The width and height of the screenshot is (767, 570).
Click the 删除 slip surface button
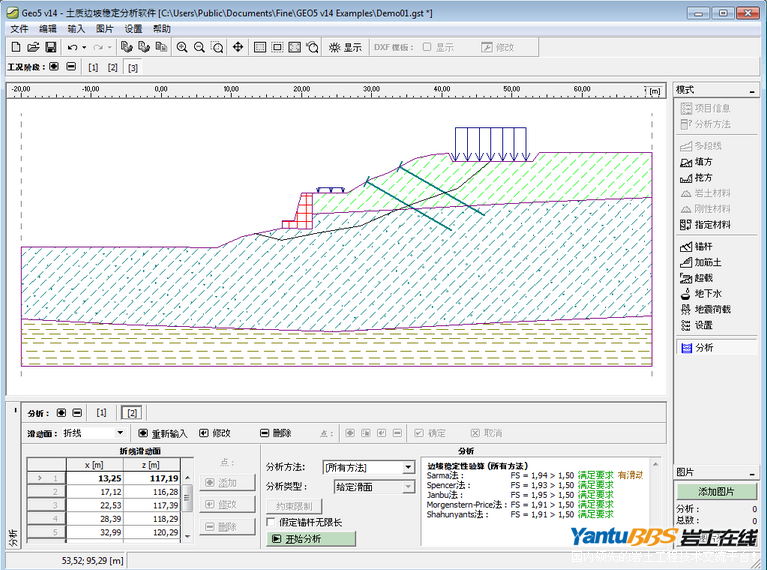point(275,433)
